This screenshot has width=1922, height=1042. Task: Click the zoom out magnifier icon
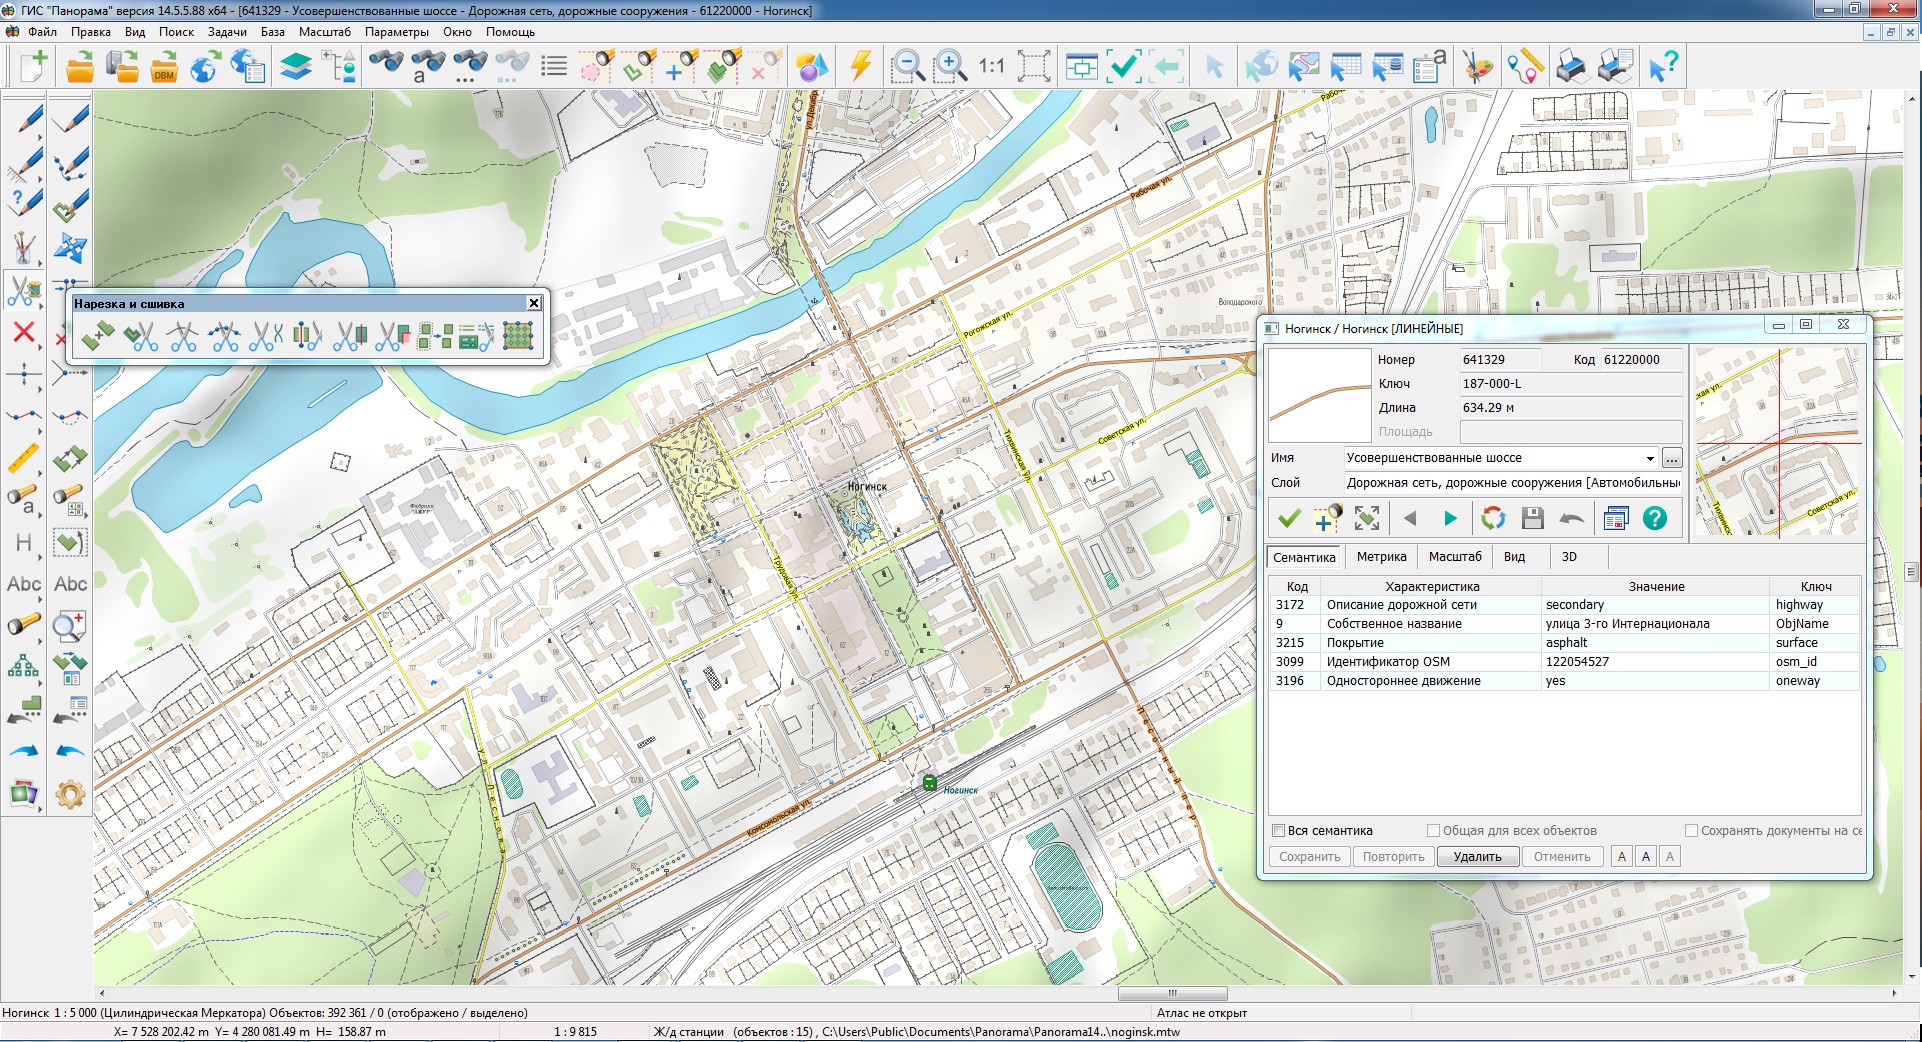[907, 67]
